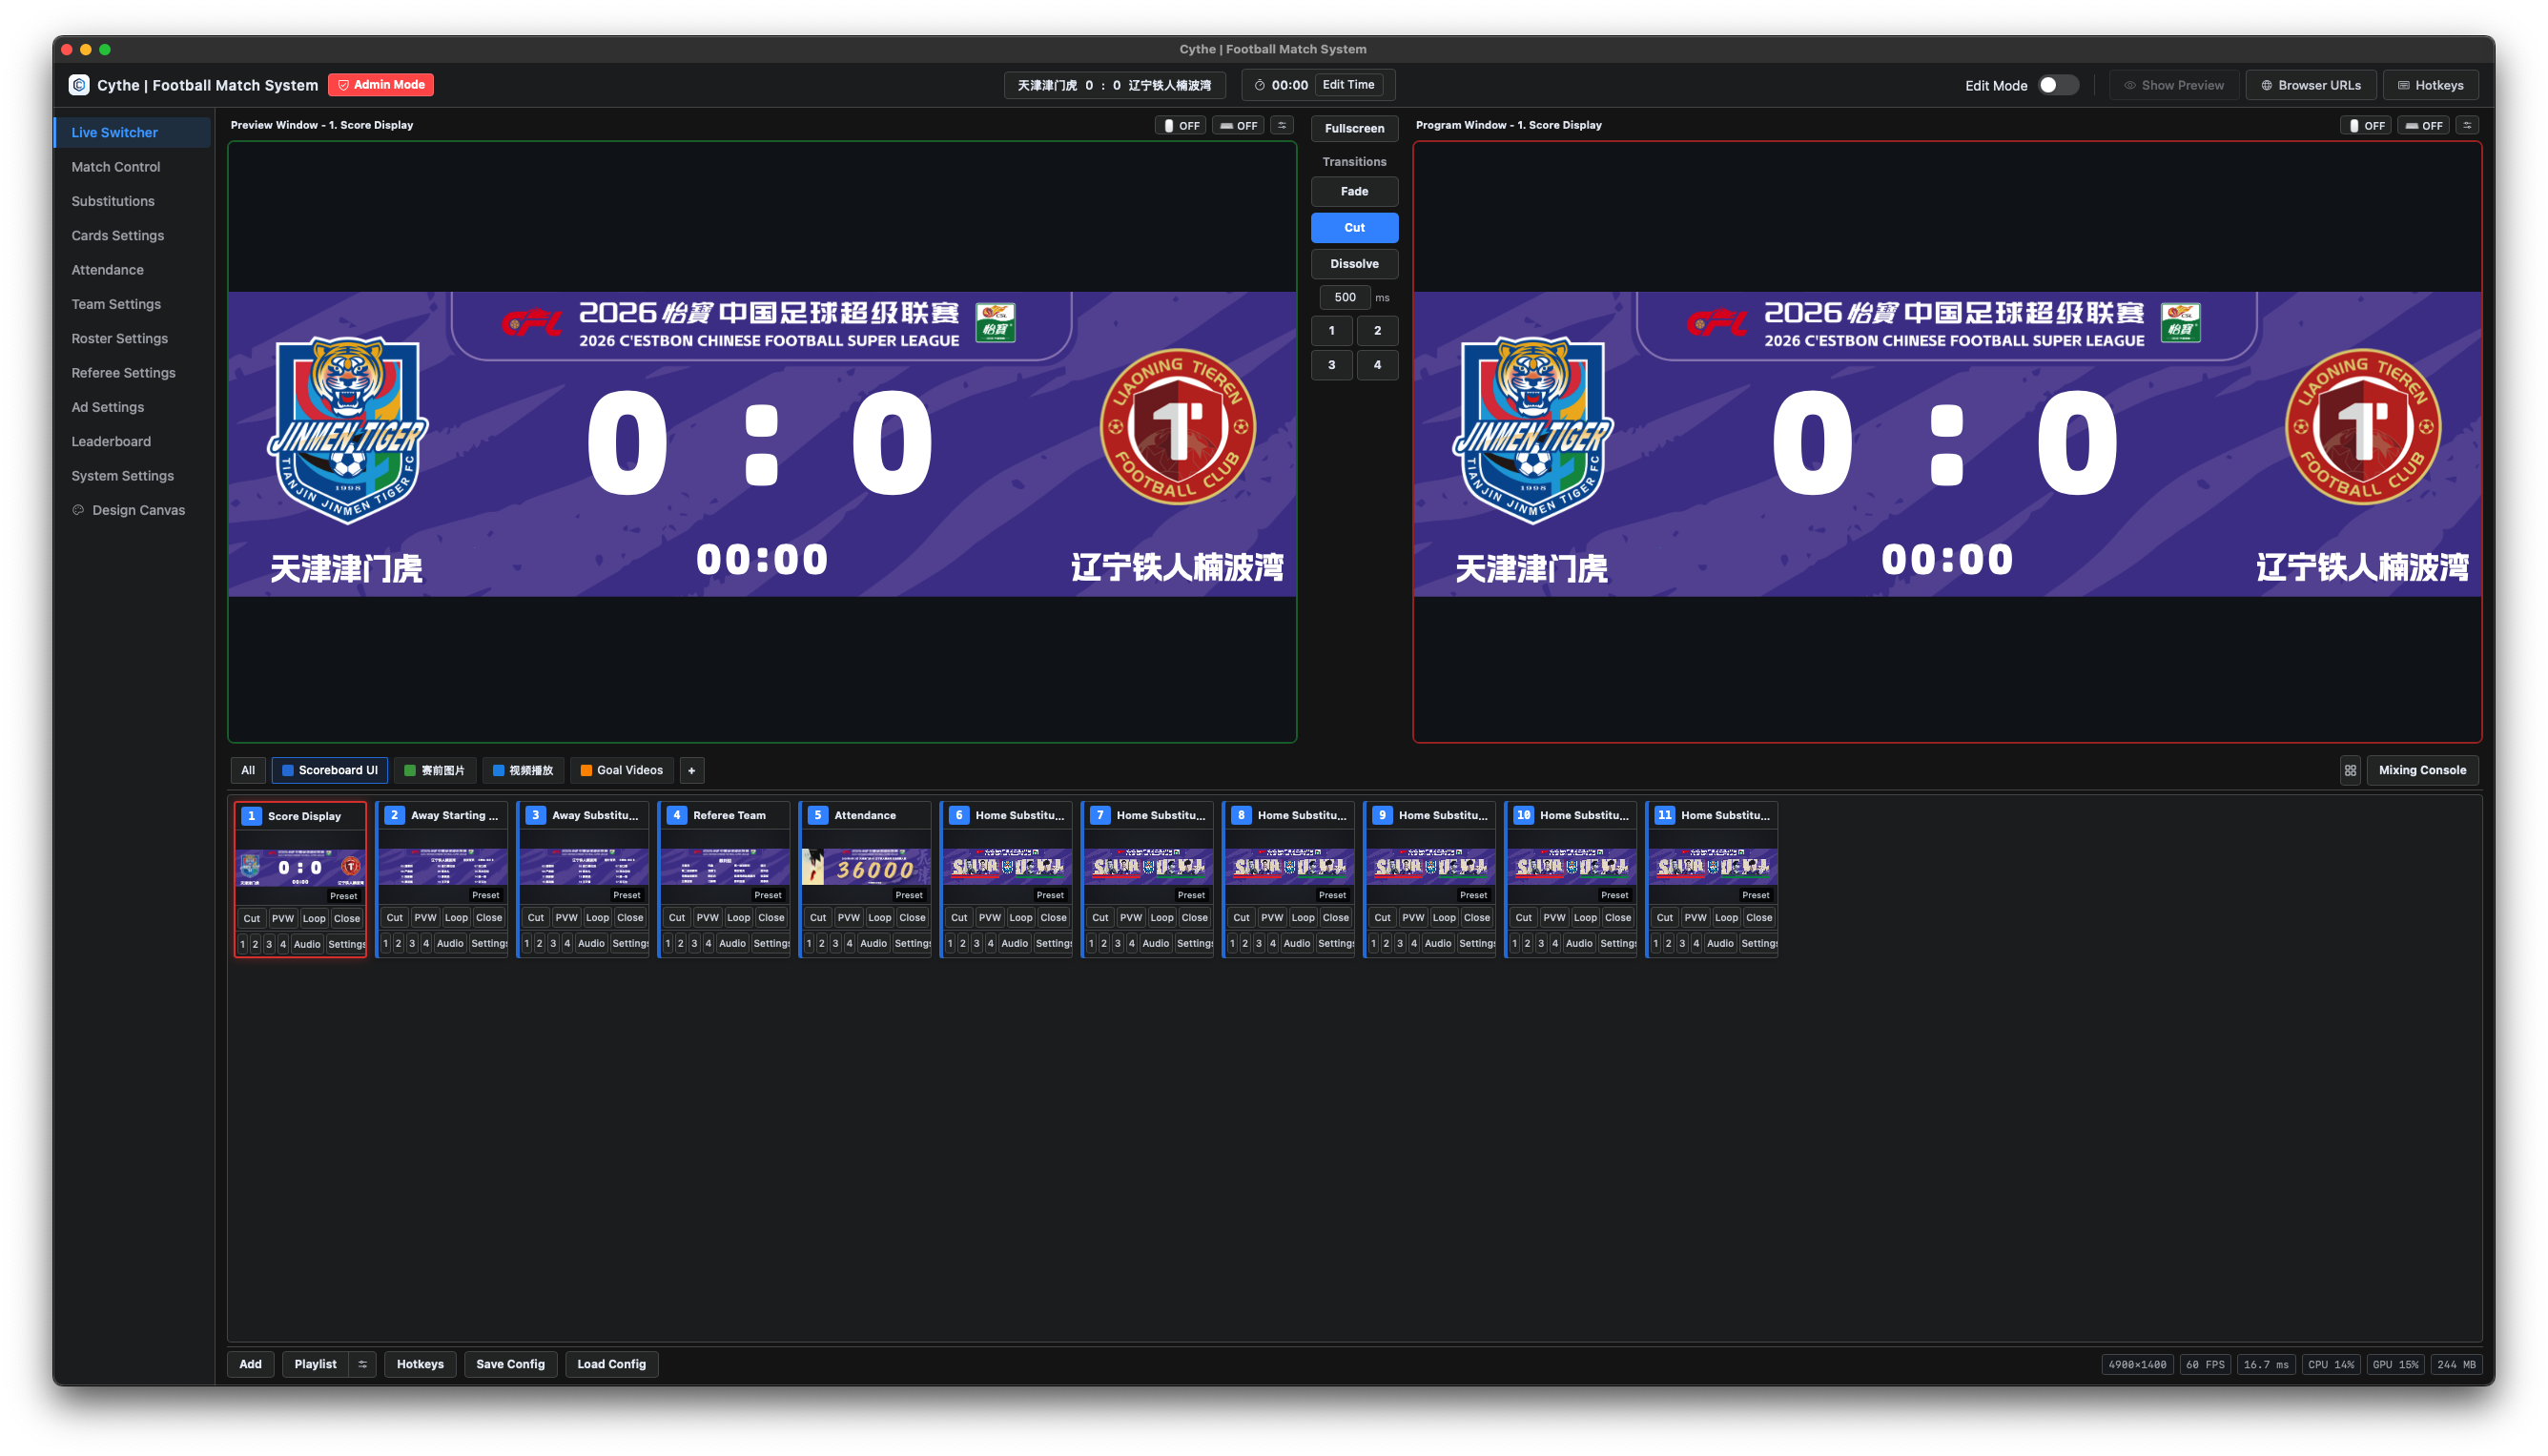This screenshot has width=2548, height=1456.
Task: Open Match Control in sidebar
Action: [x=116, y=167]
